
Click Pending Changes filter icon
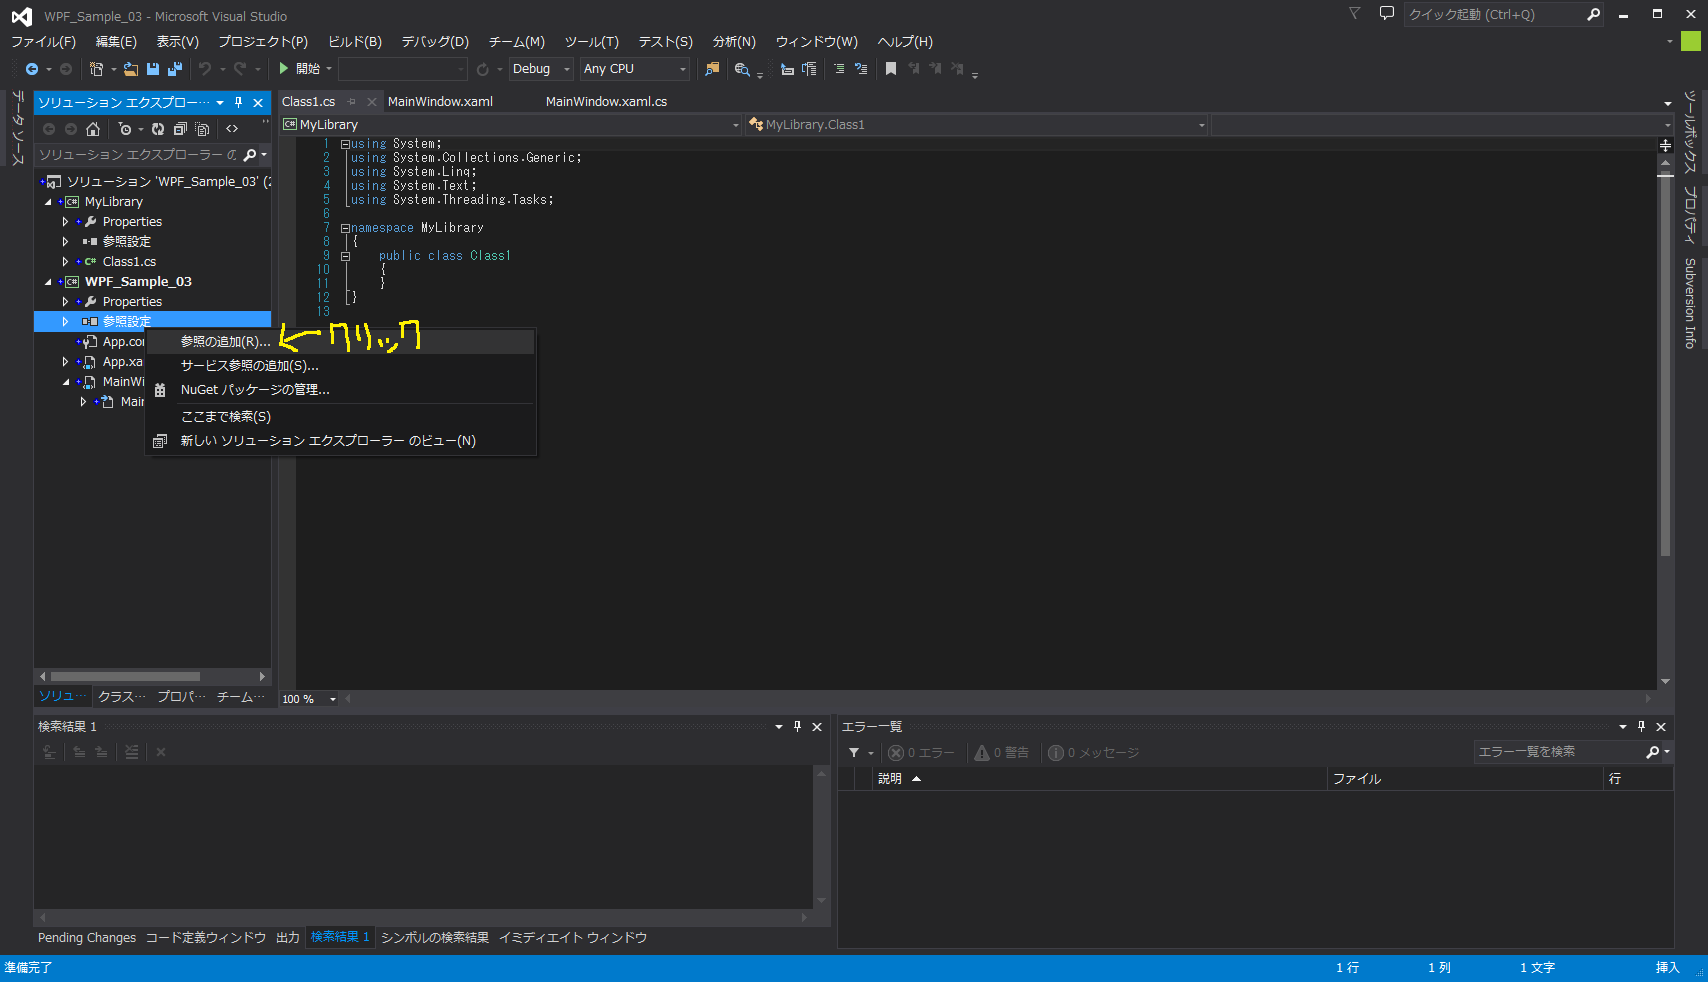[x=125, y=129]
